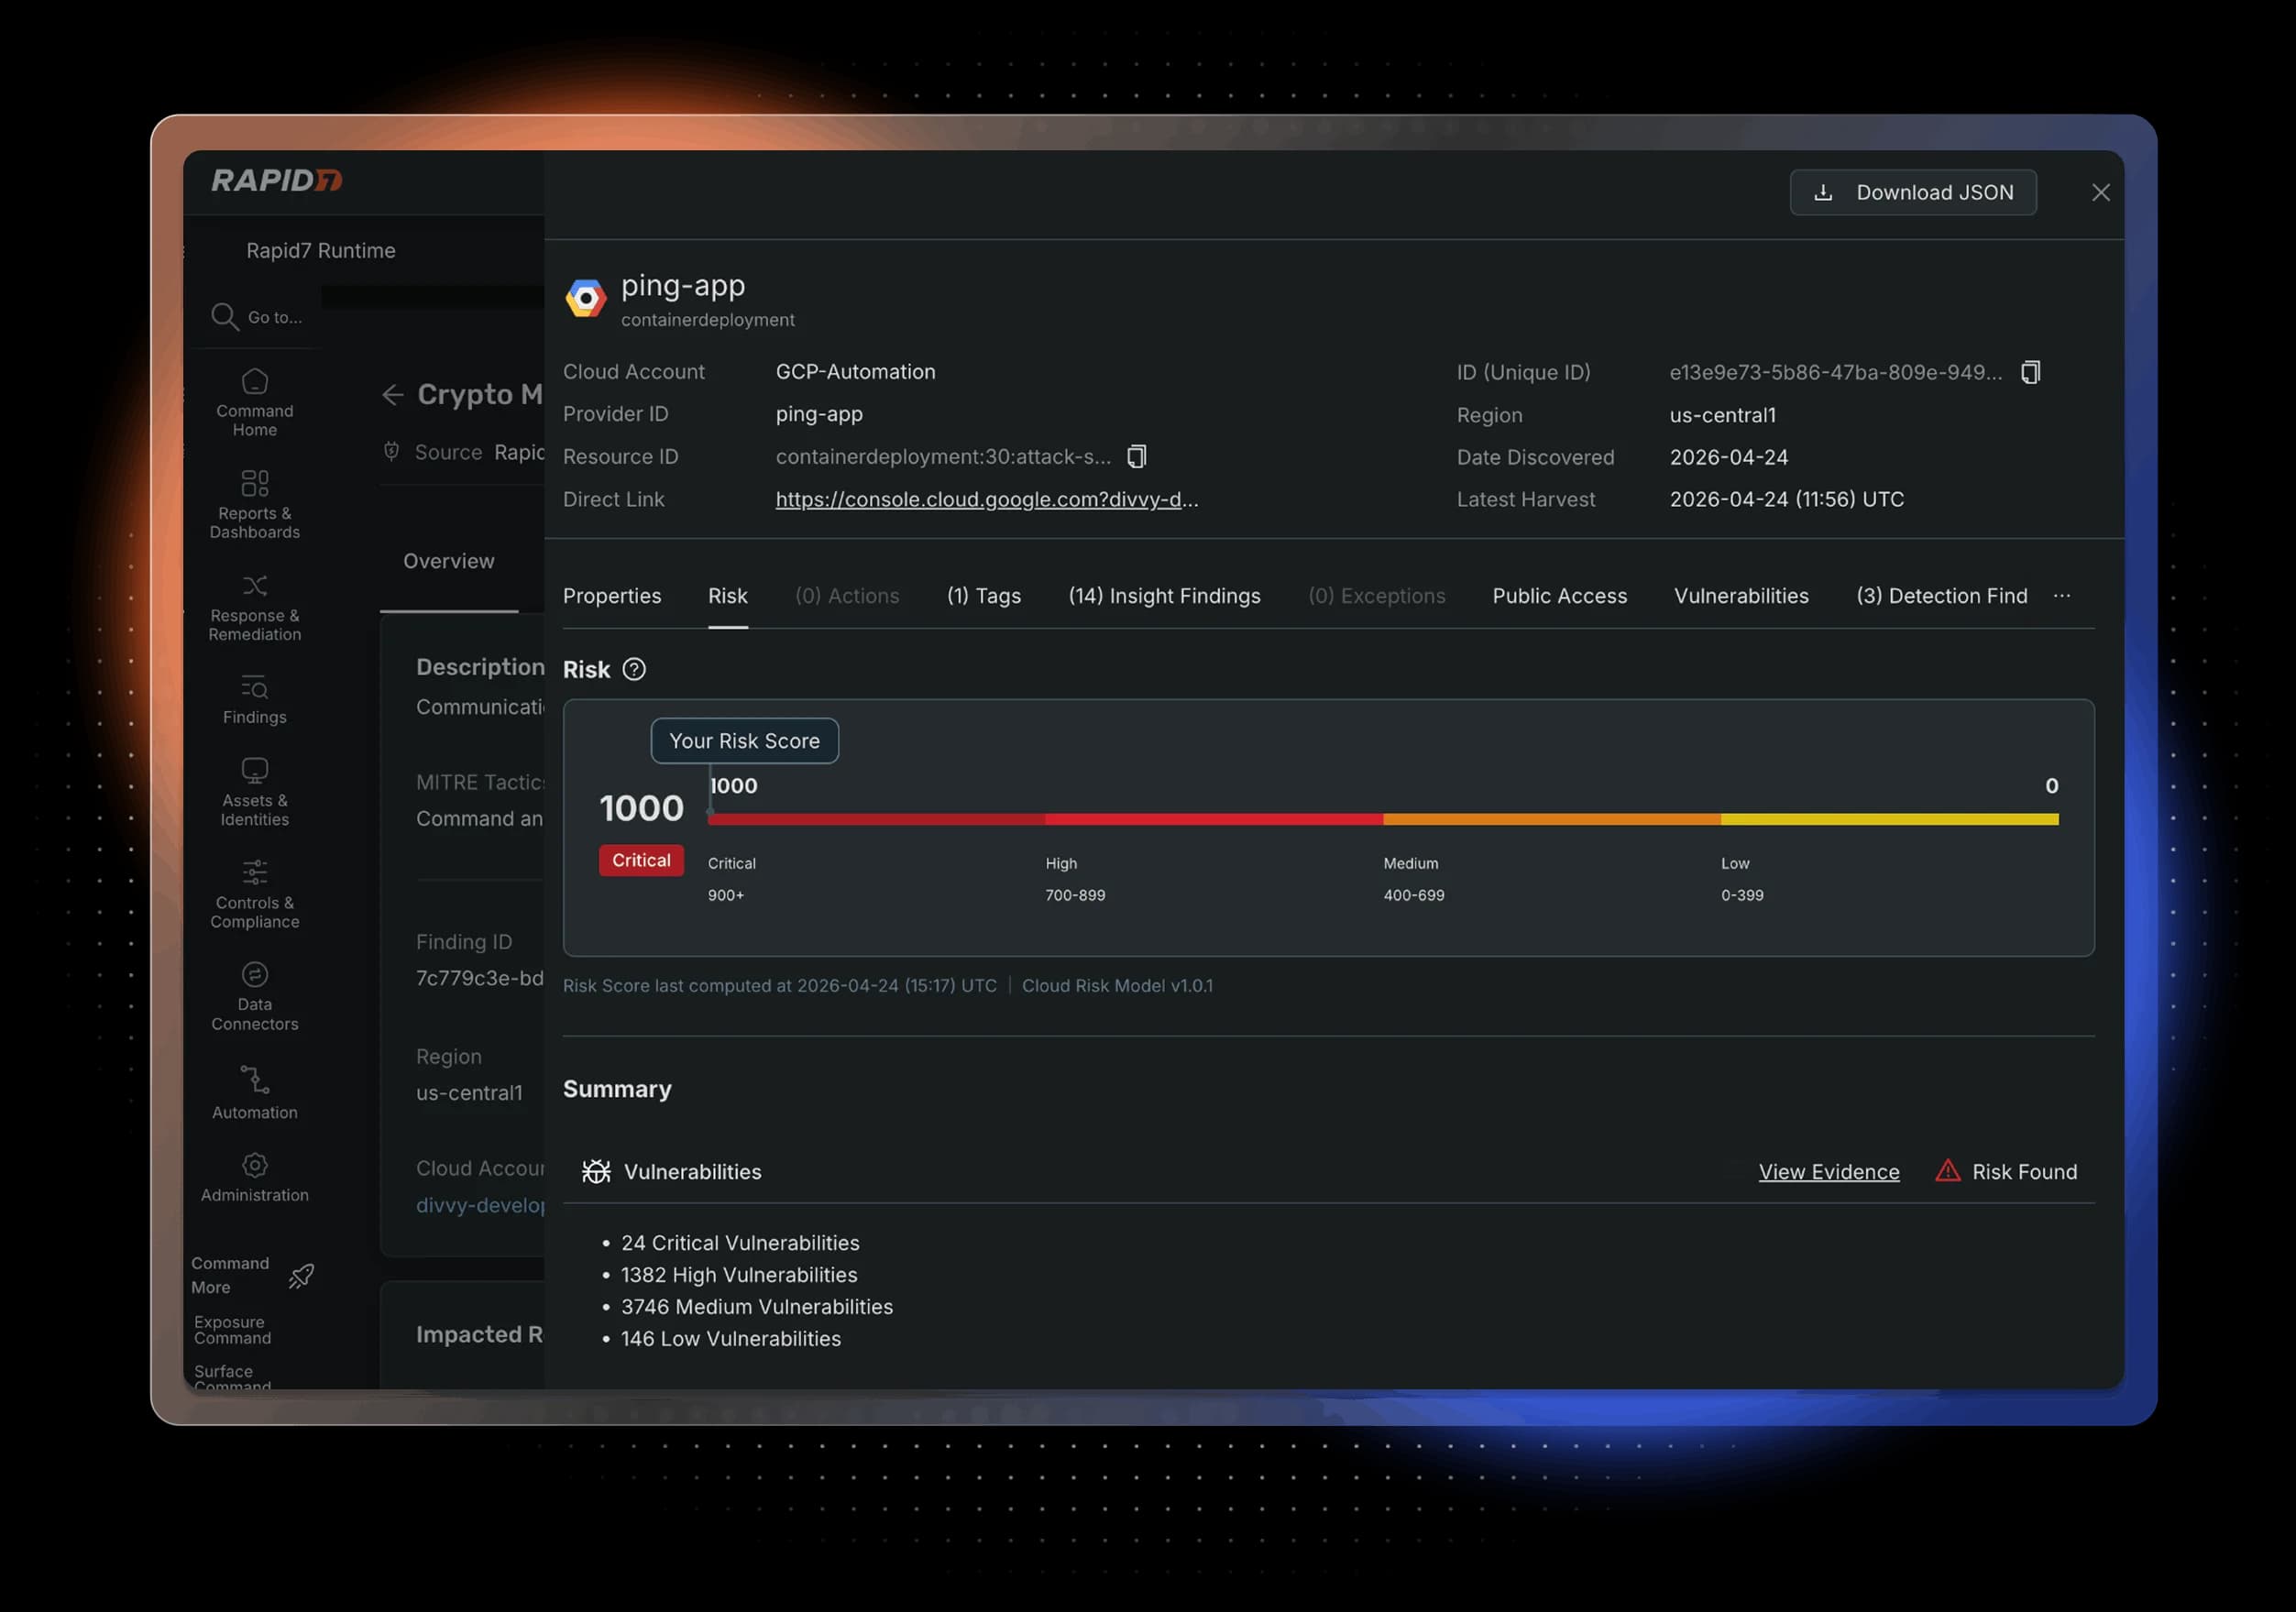Click the 1382 High Vulnerabilities entry
The height and width of the screenshot is (1612, 2296).
coord(739,1275)
